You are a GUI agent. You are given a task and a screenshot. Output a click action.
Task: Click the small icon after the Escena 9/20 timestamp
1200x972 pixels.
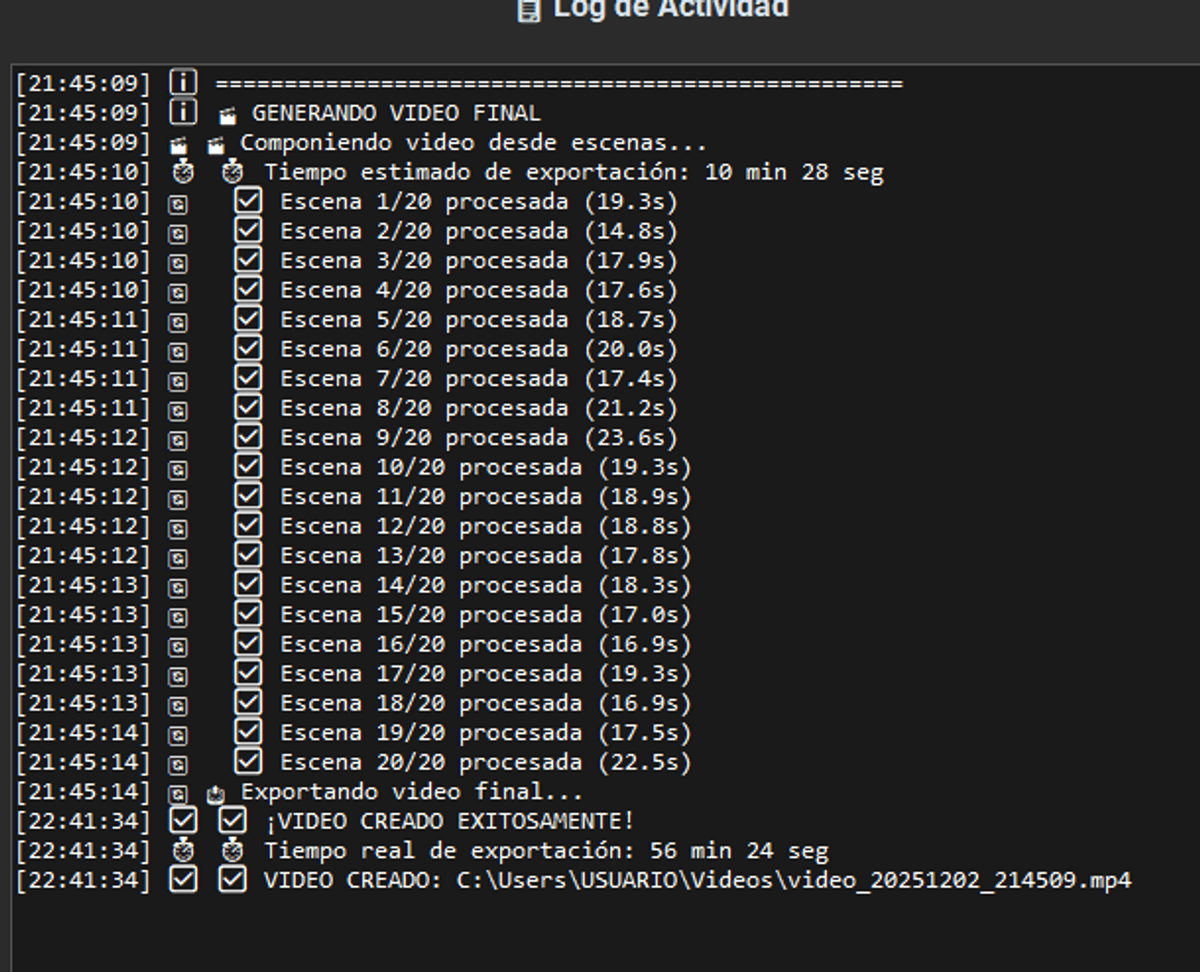click(178, 440)
